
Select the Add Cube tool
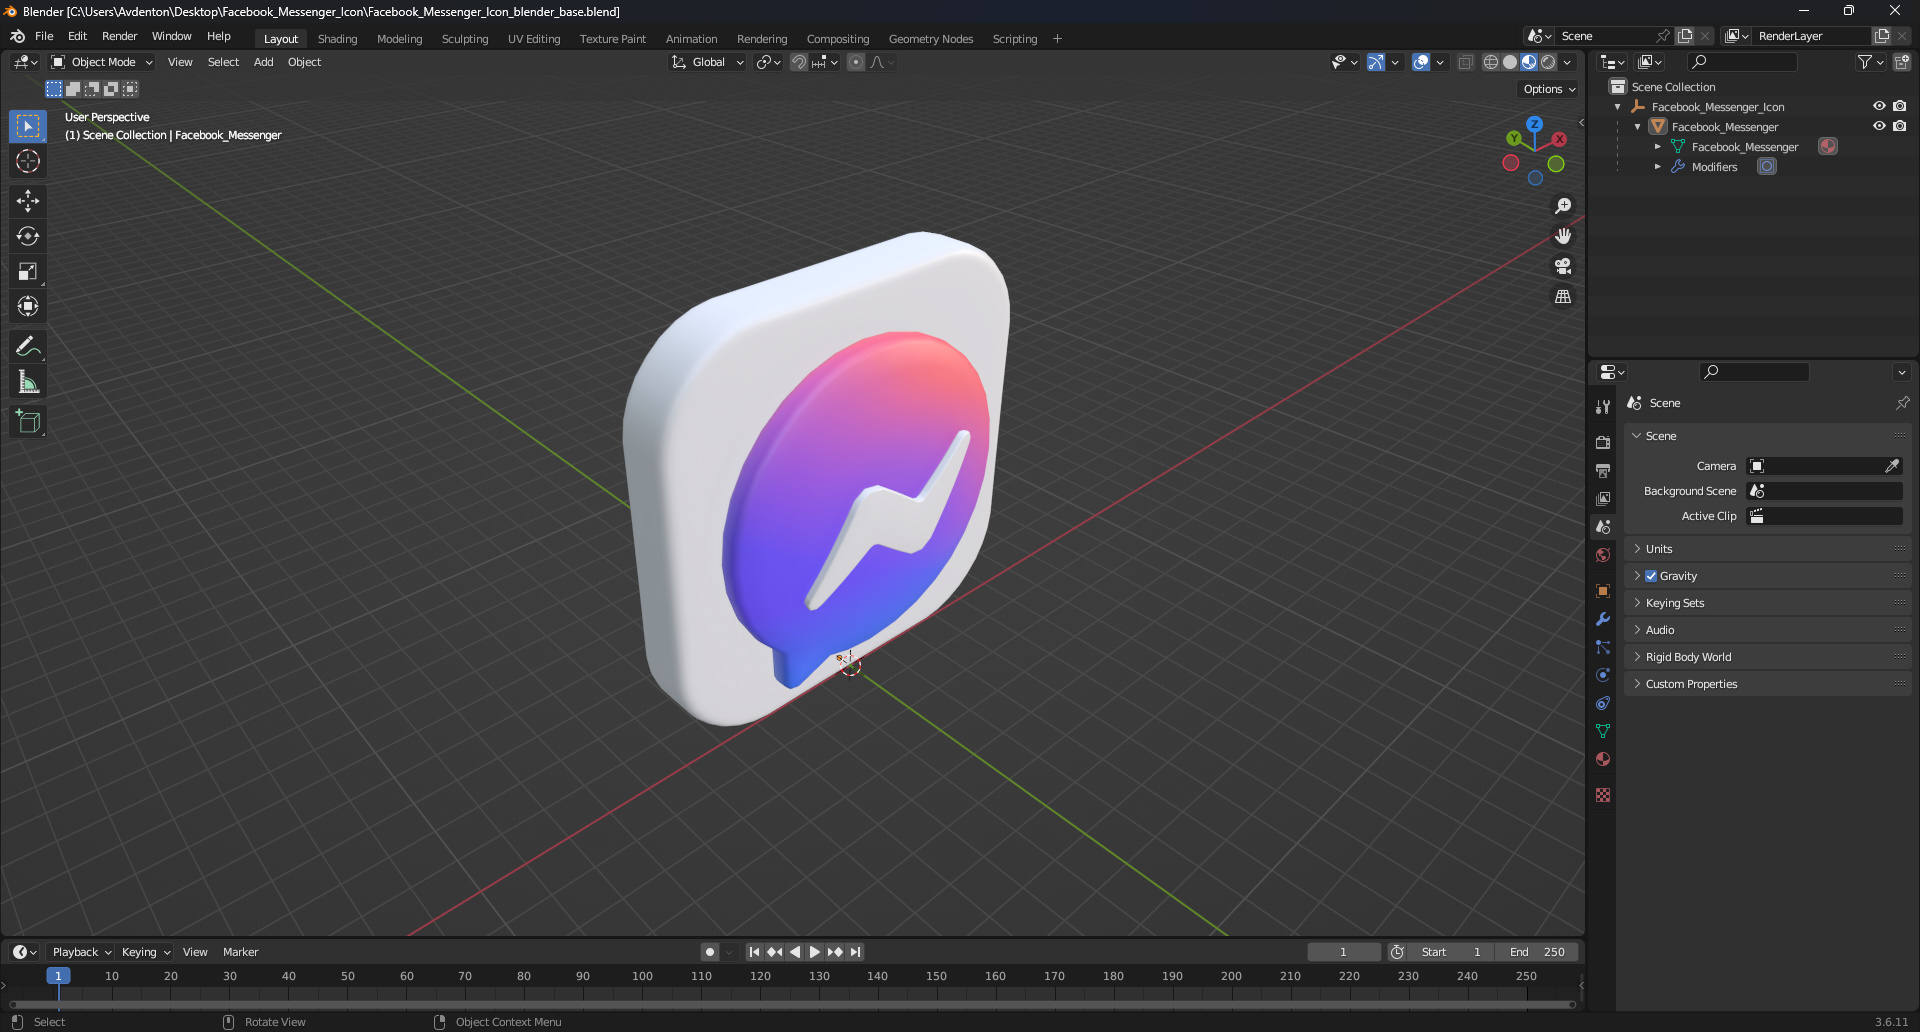coord(28,422)
